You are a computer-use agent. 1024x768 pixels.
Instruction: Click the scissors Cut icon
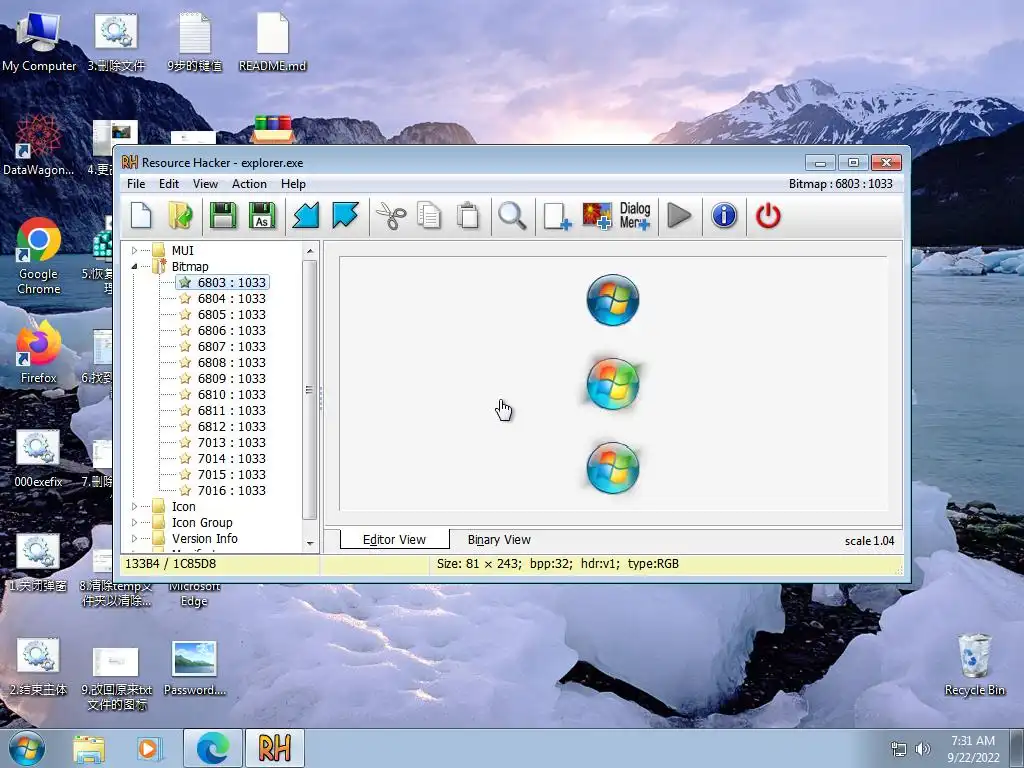(391, 216)
